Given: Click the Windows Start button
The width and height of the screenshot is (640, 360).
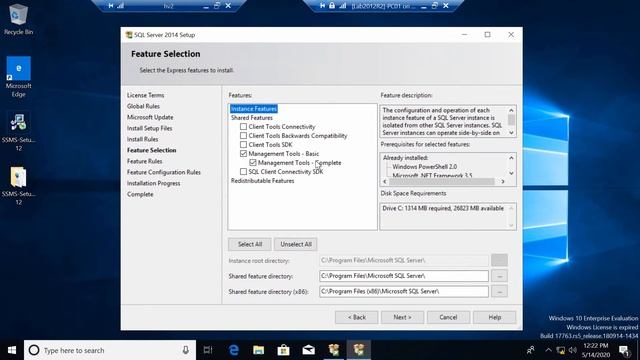Looking at the screenshot, I should (12, 350).
